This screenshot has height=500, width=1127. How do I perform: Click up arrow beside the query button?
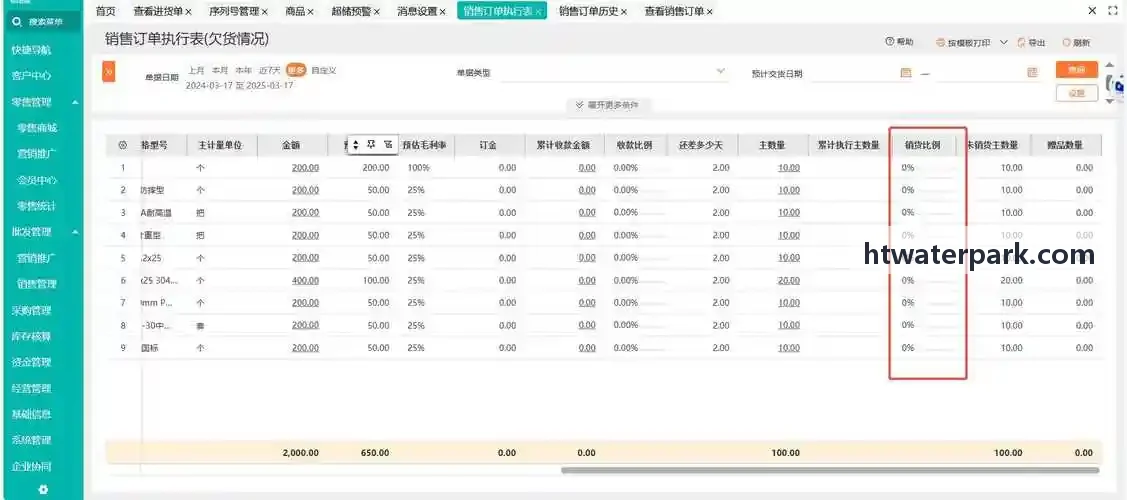point(1110,65)
